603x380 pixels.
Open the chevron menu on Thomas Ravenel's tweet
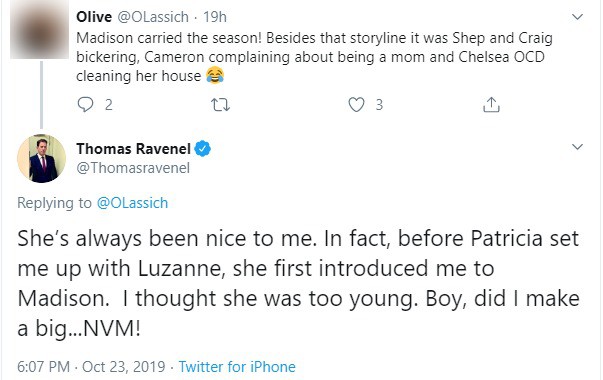pos(577,147)
